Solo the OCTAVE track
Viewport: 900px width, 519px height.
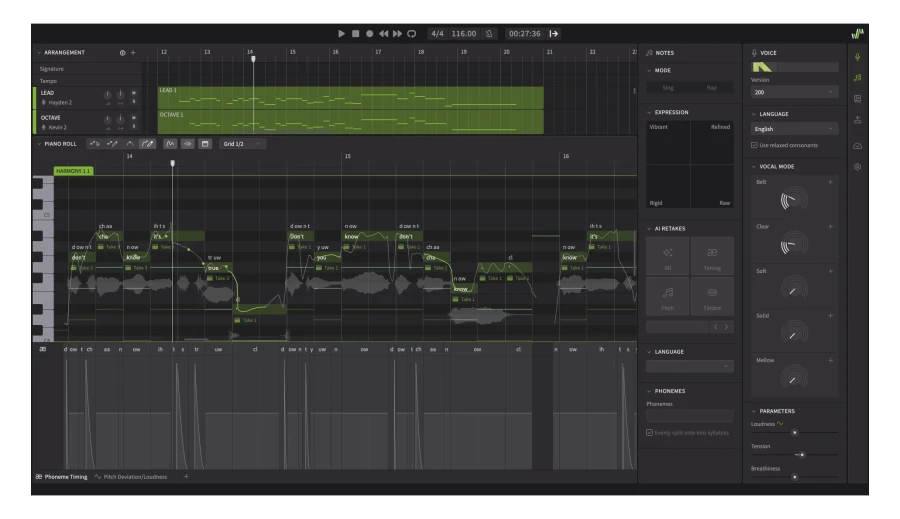pos(134,127)
